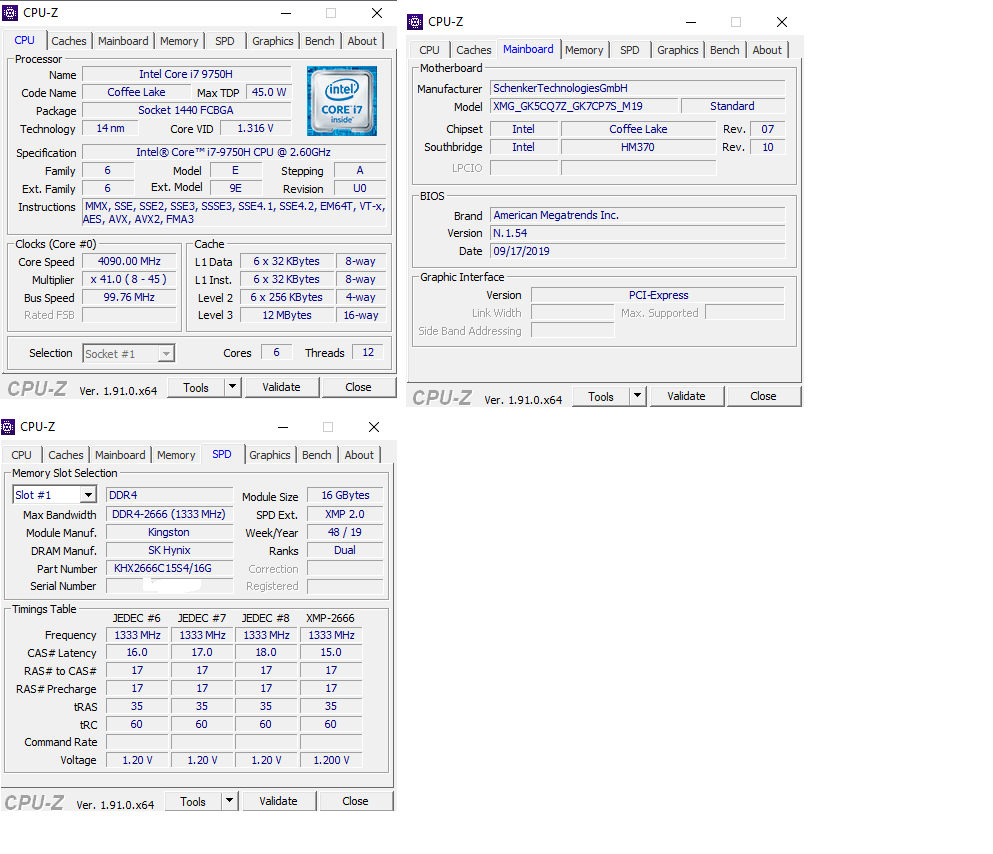The image size is (993, 854).
Task: Open Tools dropdown arrow in SPD window
Action: 229,801
